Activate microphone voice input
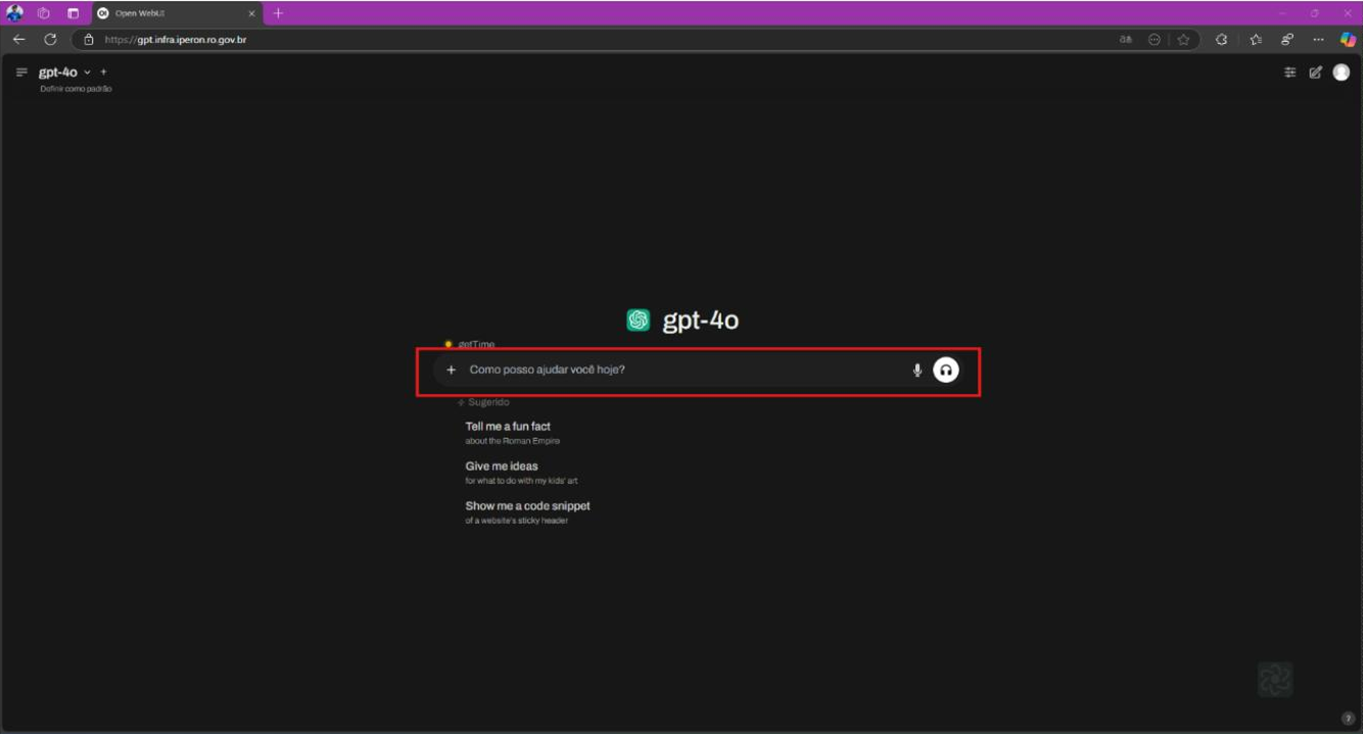This screenshot has width=1363, height=734. [x=917, y=370]
